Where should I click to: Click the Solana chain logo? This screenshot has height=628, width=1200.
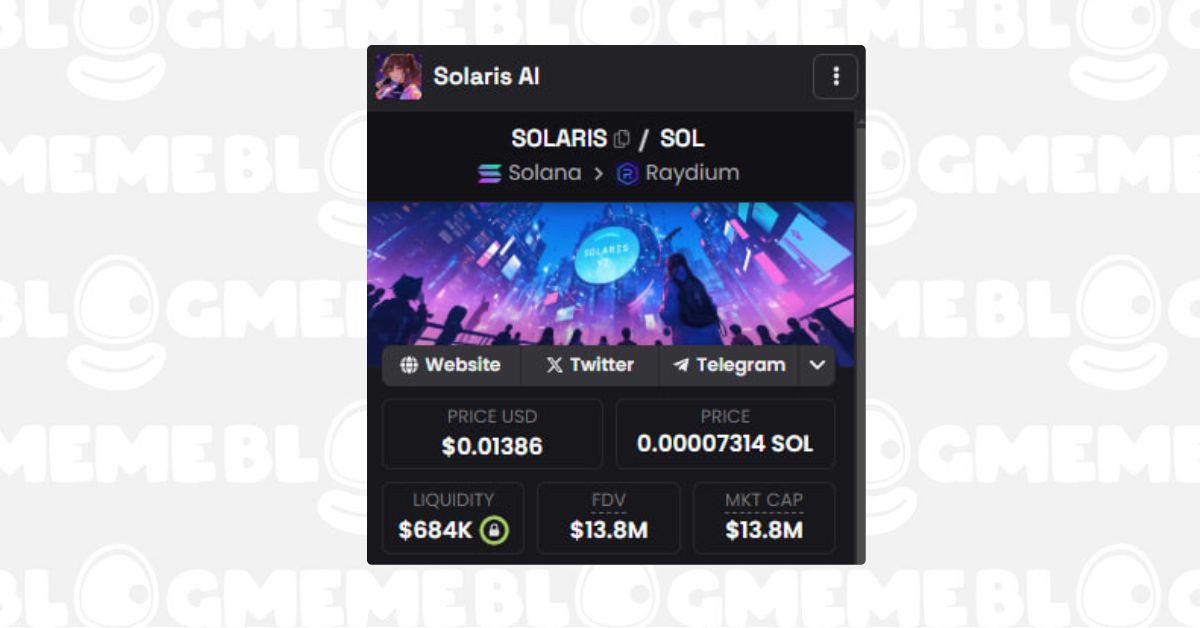pos(490,173)
